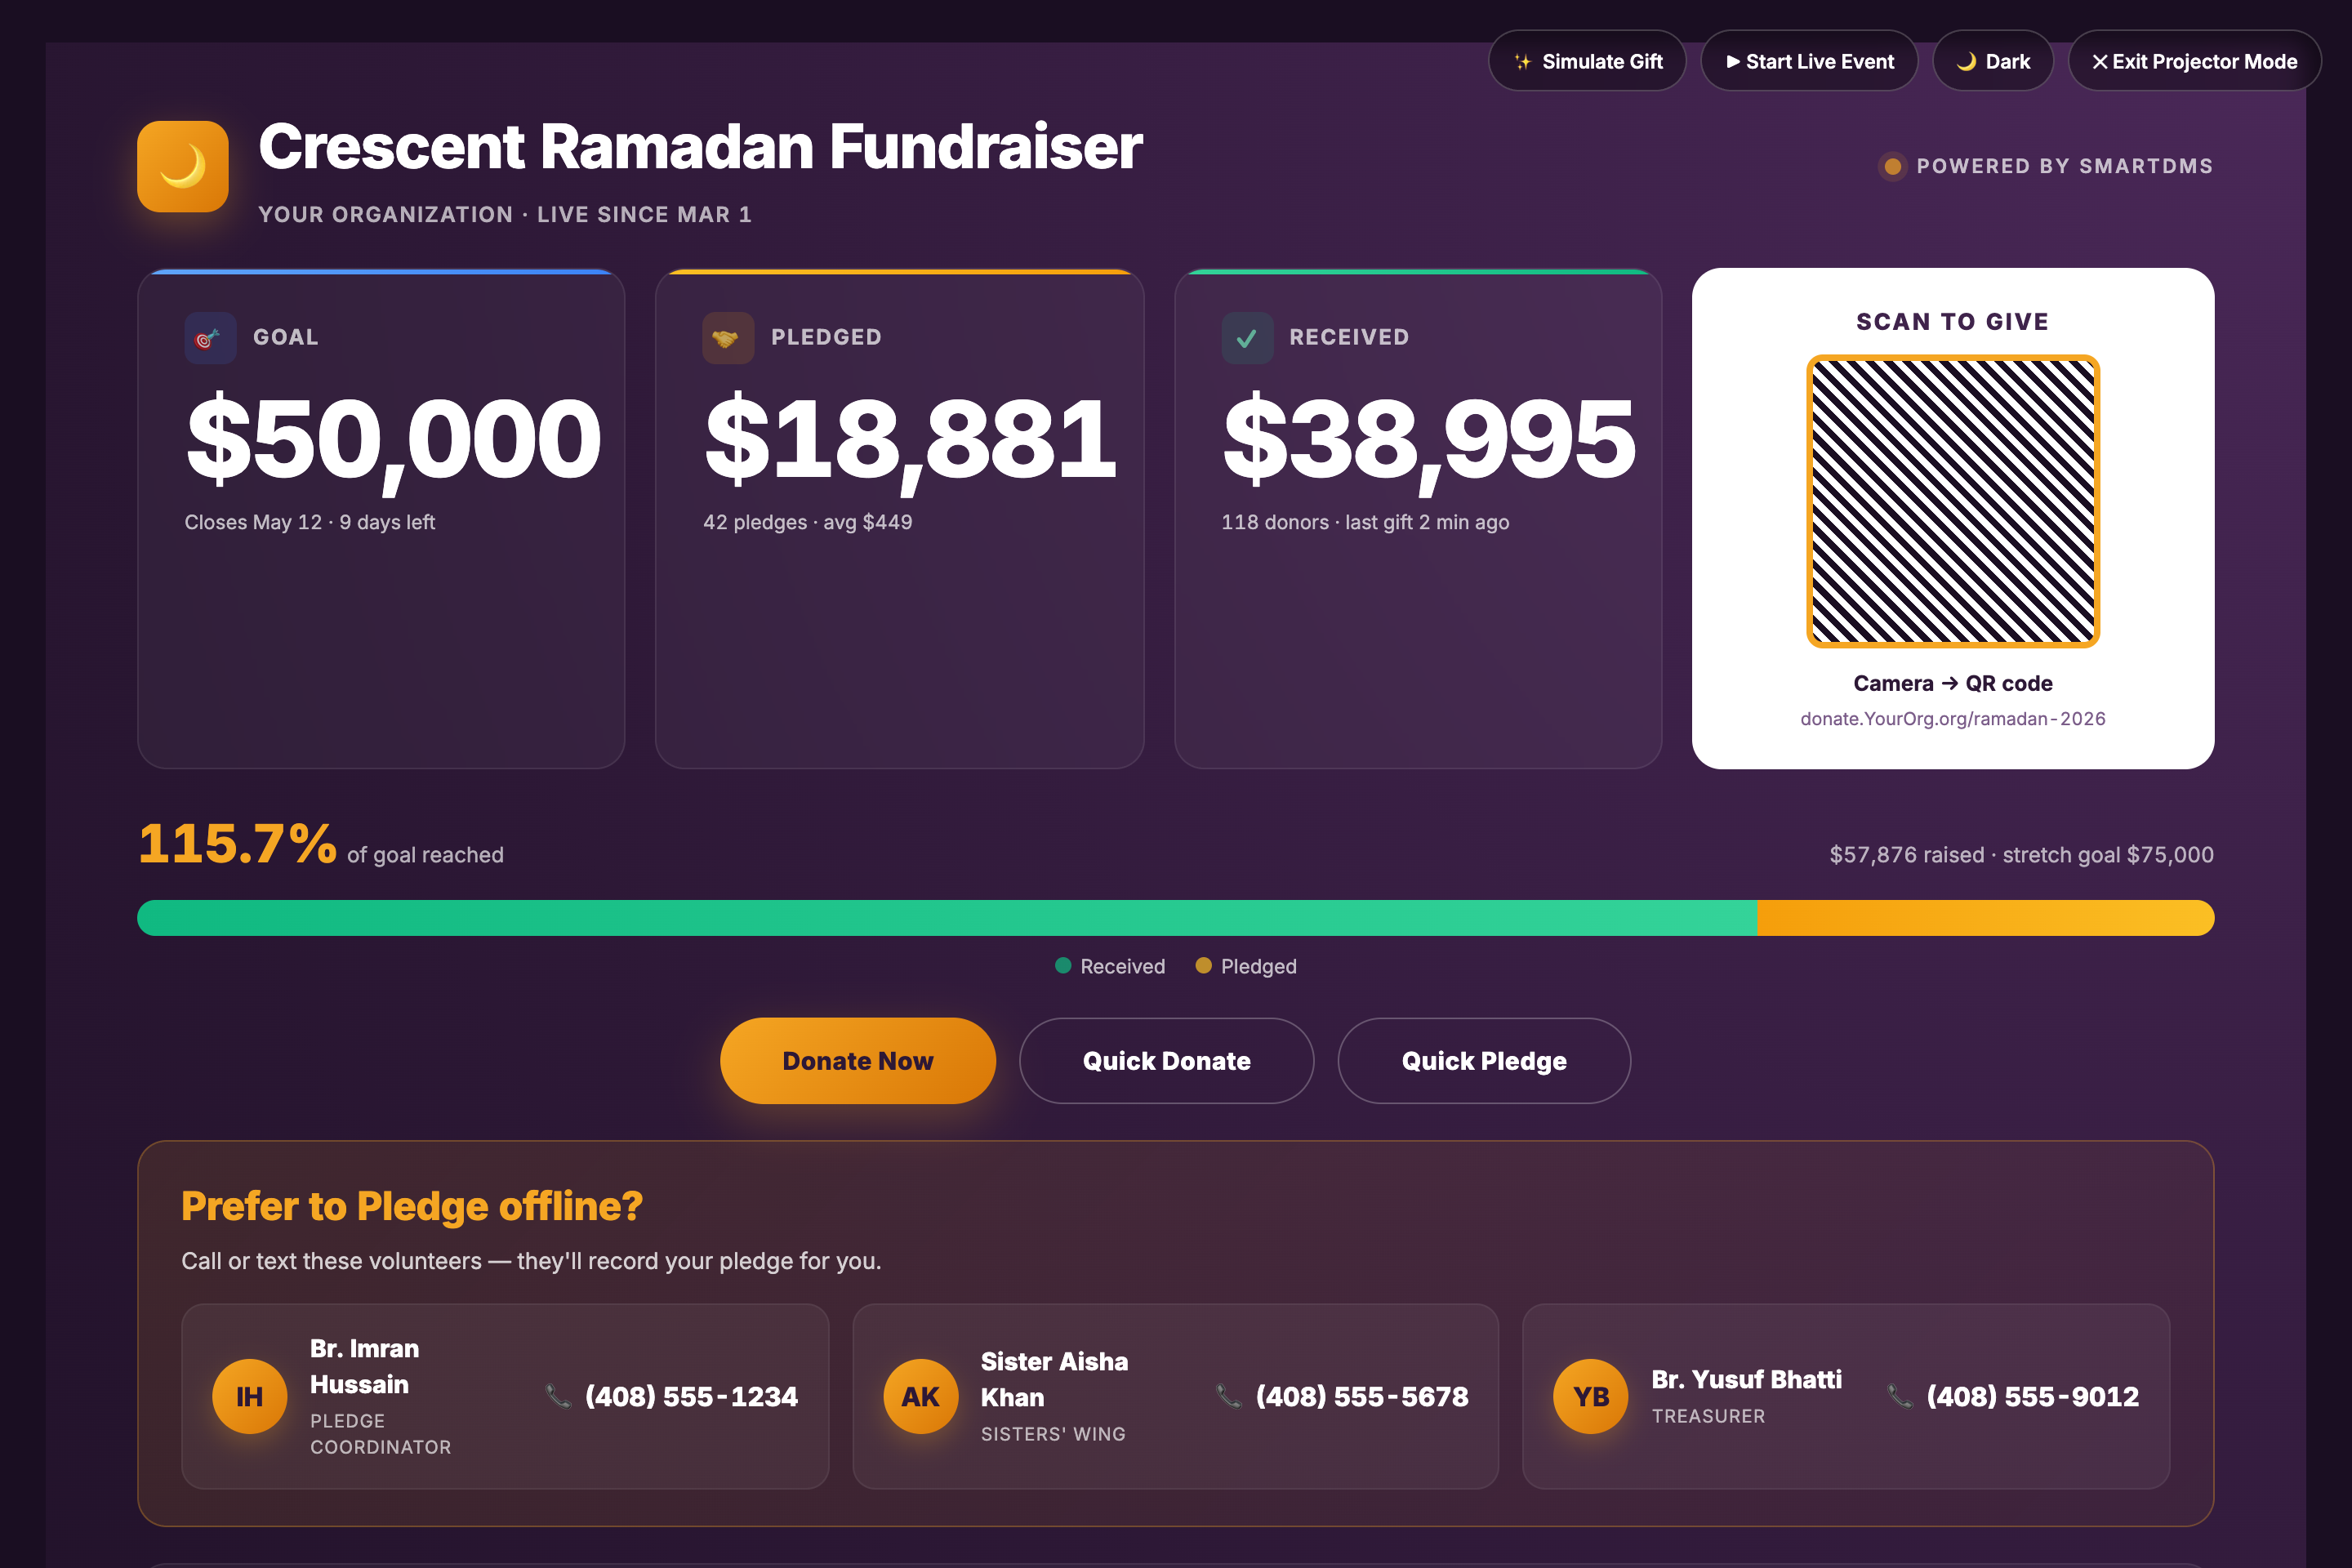Click the 'Camera → QR code' caption

1952,683
